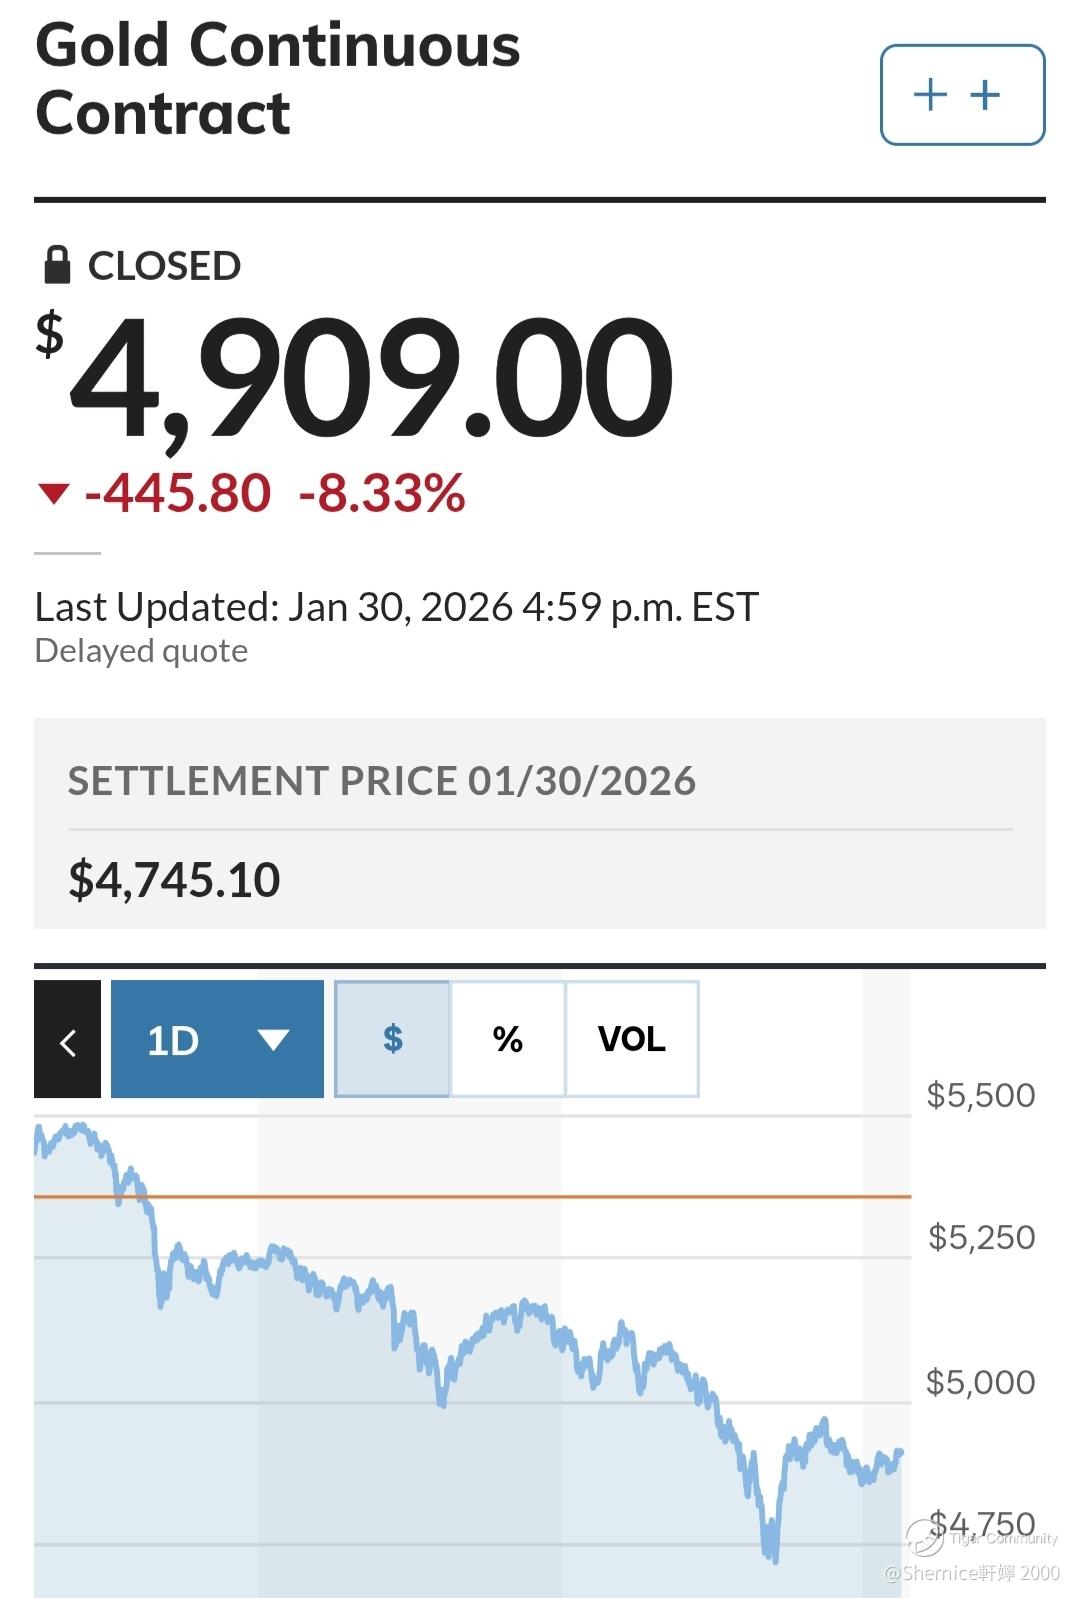Click the red down-triangle price change icon
The height and width of the screenshot is (1598, 1080).
(53, 493)
